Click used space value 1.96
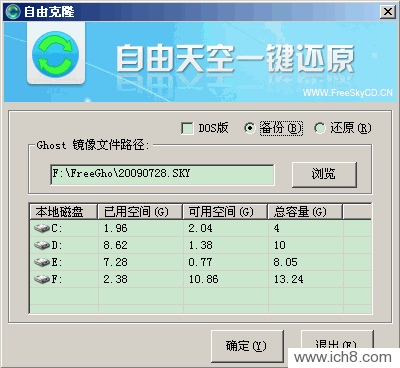400x368 pixels. tap(115, 229)
